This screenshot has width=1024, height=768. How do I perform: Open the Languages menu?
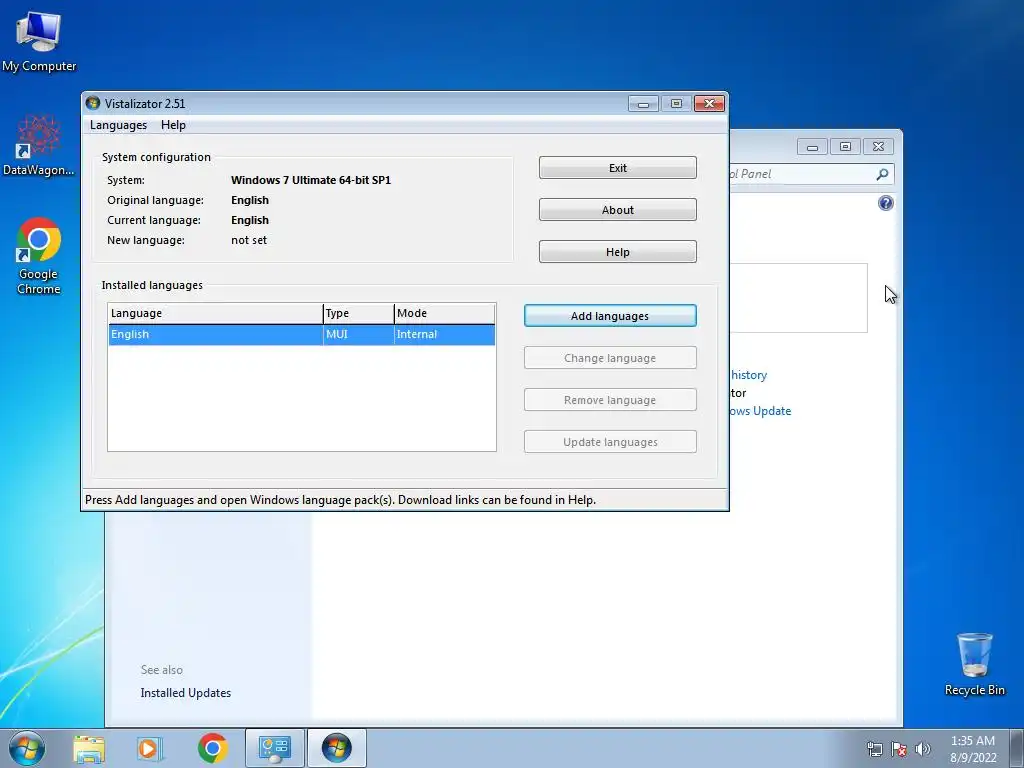point(118,125)
